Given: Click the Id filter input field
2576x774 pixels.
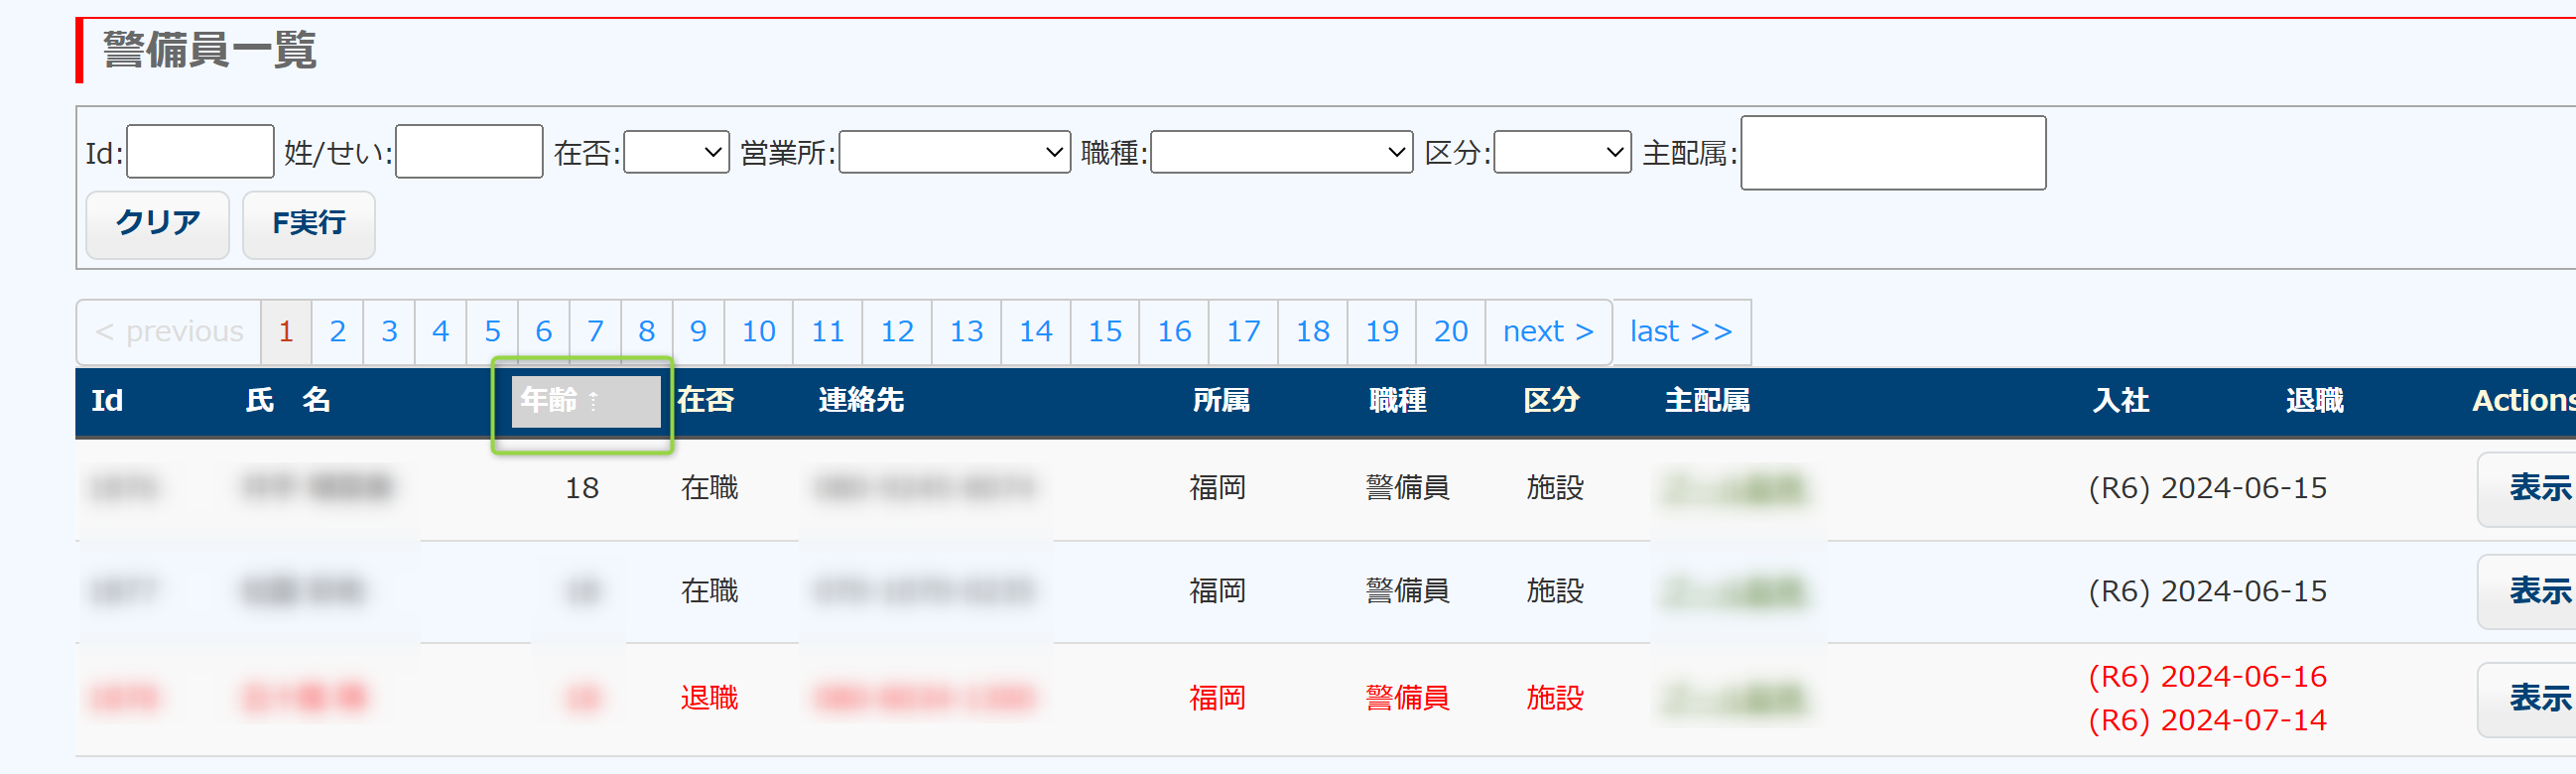Looking at the screenshot, I should coord(200,152).
